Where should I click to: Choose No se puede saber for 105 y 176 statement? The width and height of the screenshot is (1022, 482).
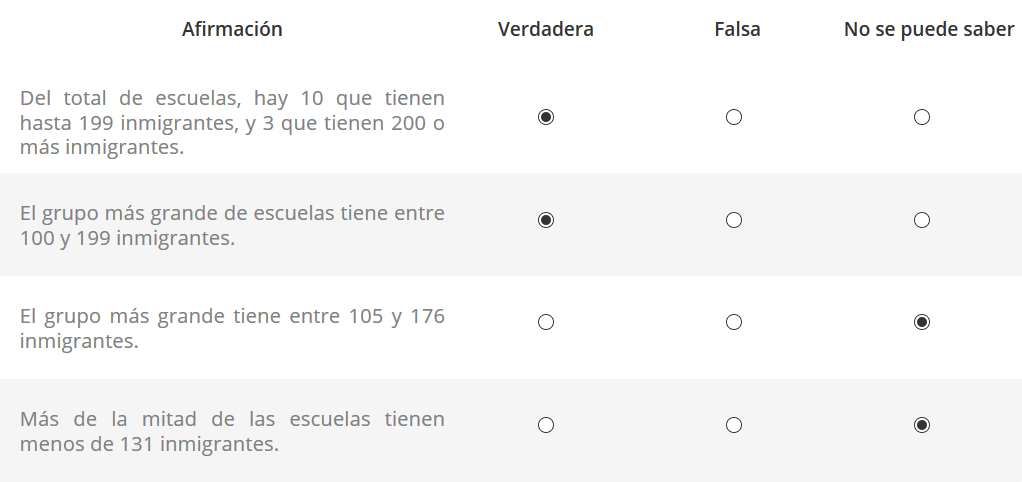[x=922, y=322]
